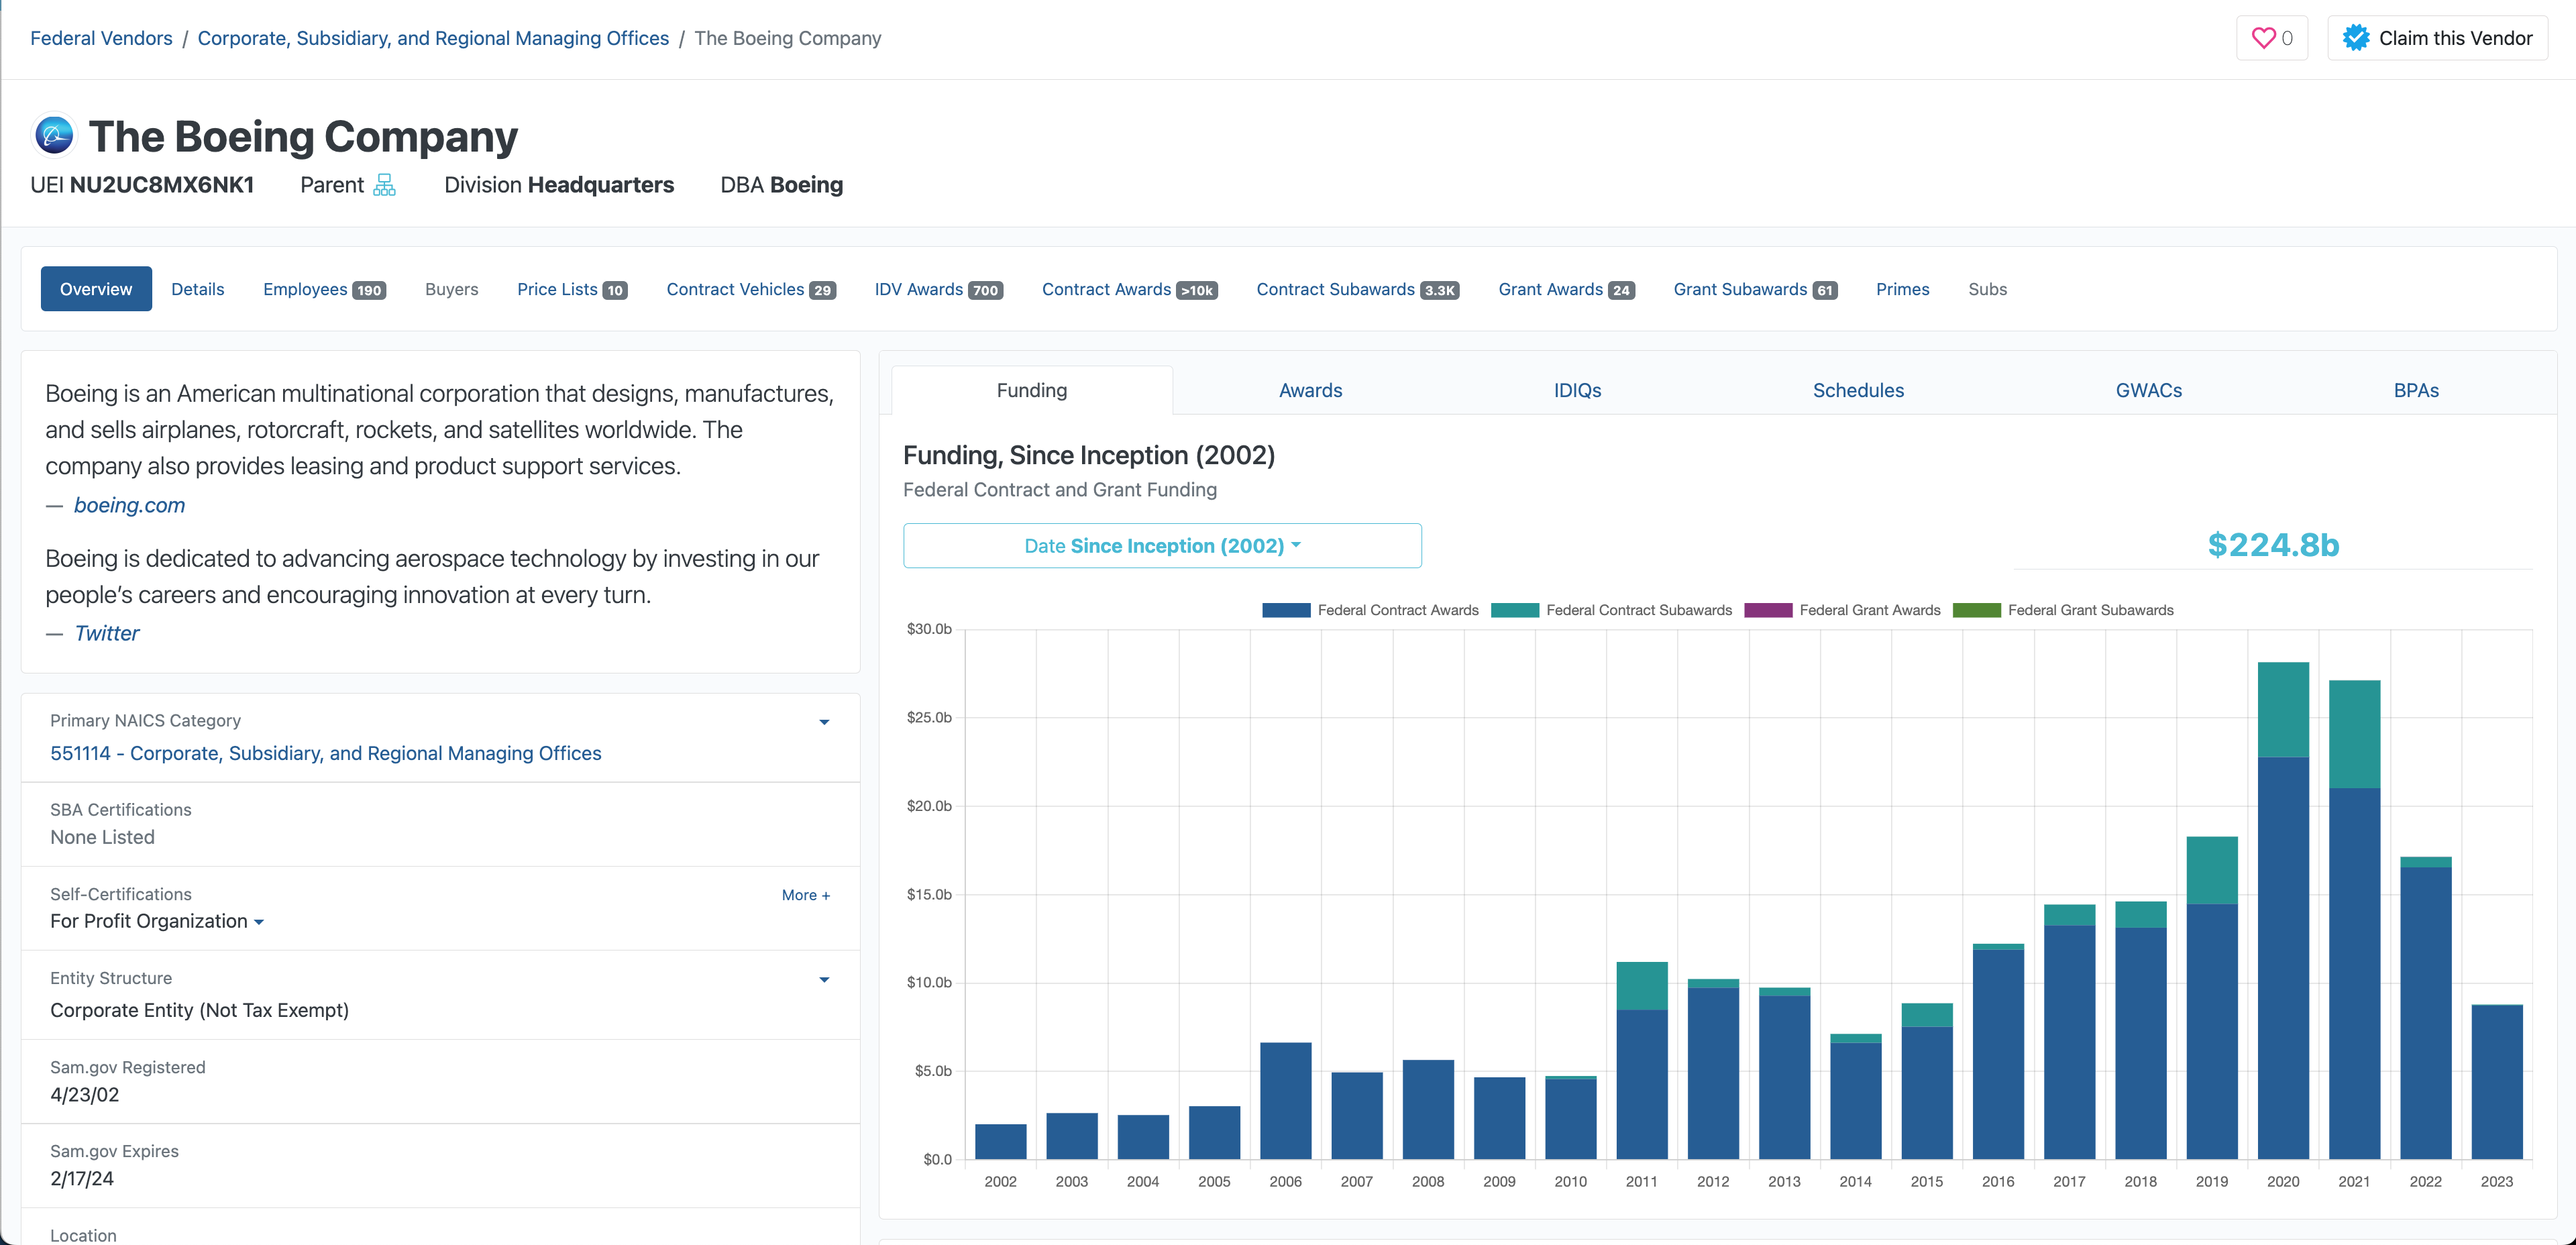
Task: Toggle Federal Contract Awards legend series
Action: point(1370,610)
